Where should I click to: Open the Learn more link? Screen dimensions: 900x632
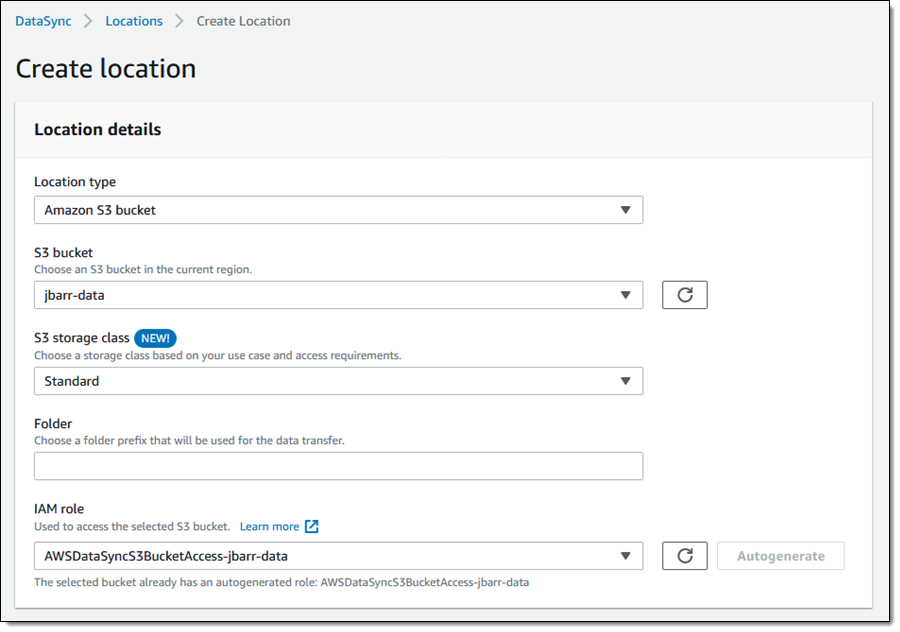coord(269,526)
